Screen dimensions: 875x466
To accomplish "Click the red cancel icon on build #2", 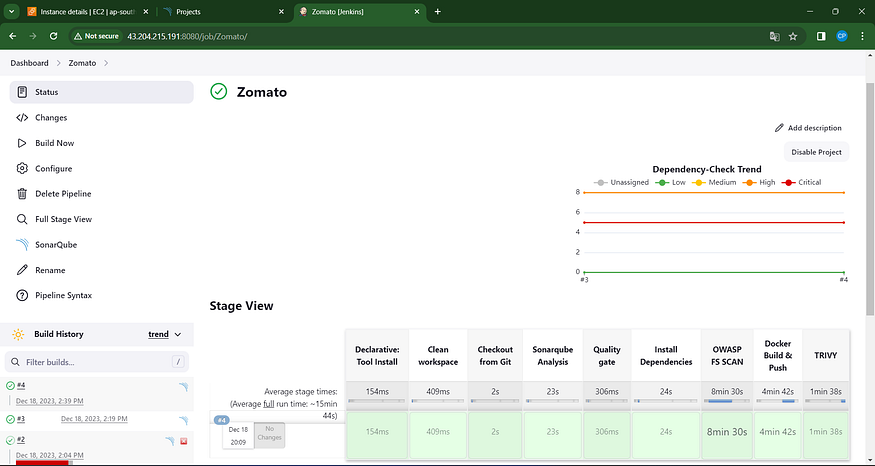I will click(184, 441).
